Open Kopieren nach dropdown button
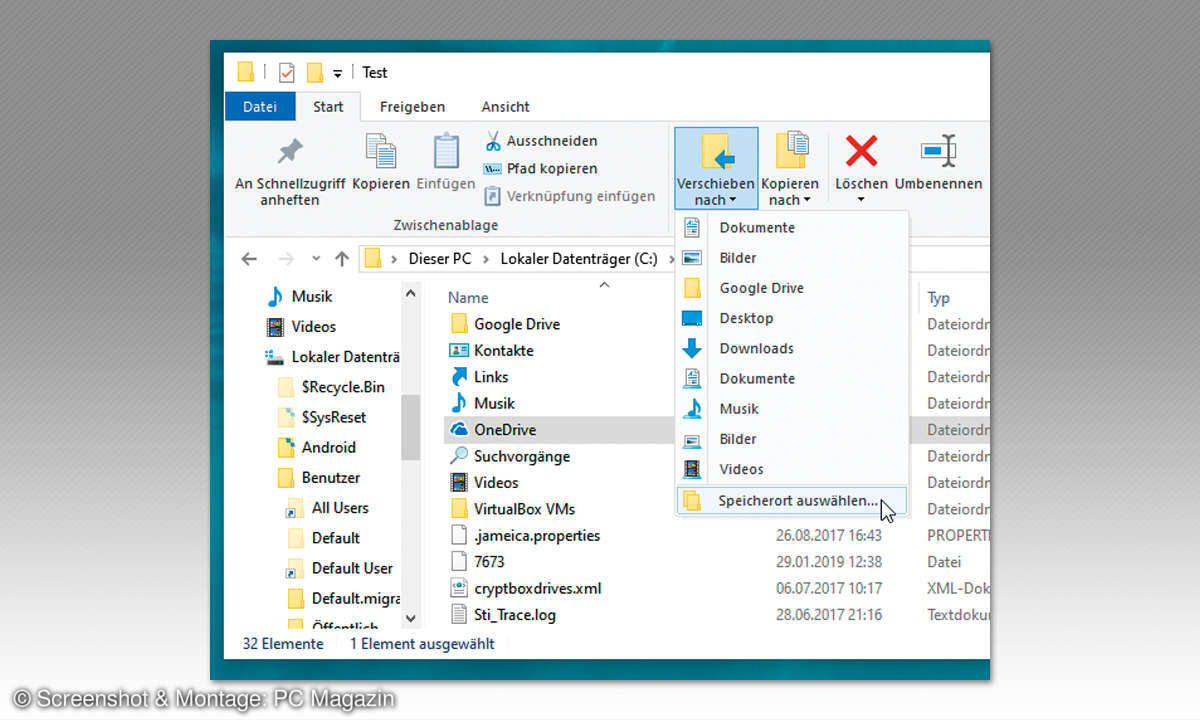This screenshot has height=720, width=1200. 790,168
